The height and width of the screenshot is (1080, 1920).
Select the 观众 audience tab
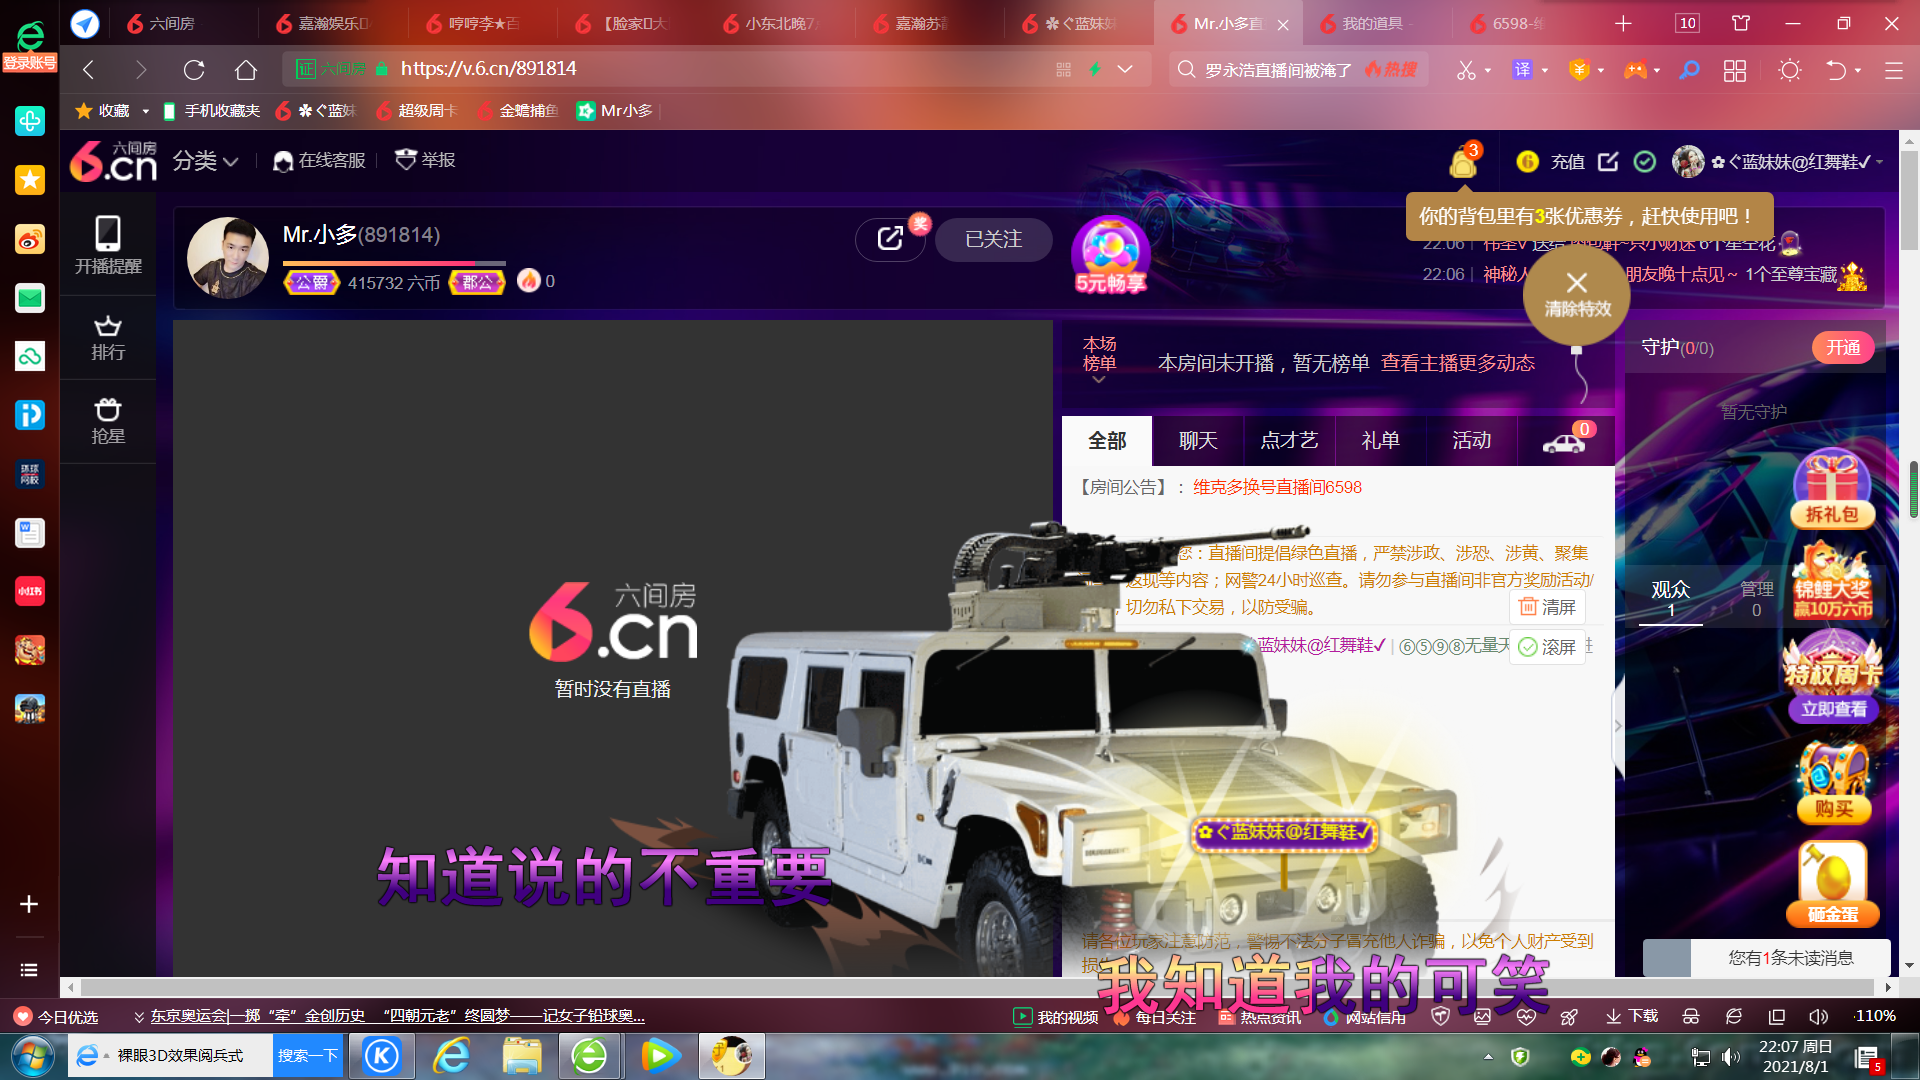pyautogui.click(x=1670, y=598)
